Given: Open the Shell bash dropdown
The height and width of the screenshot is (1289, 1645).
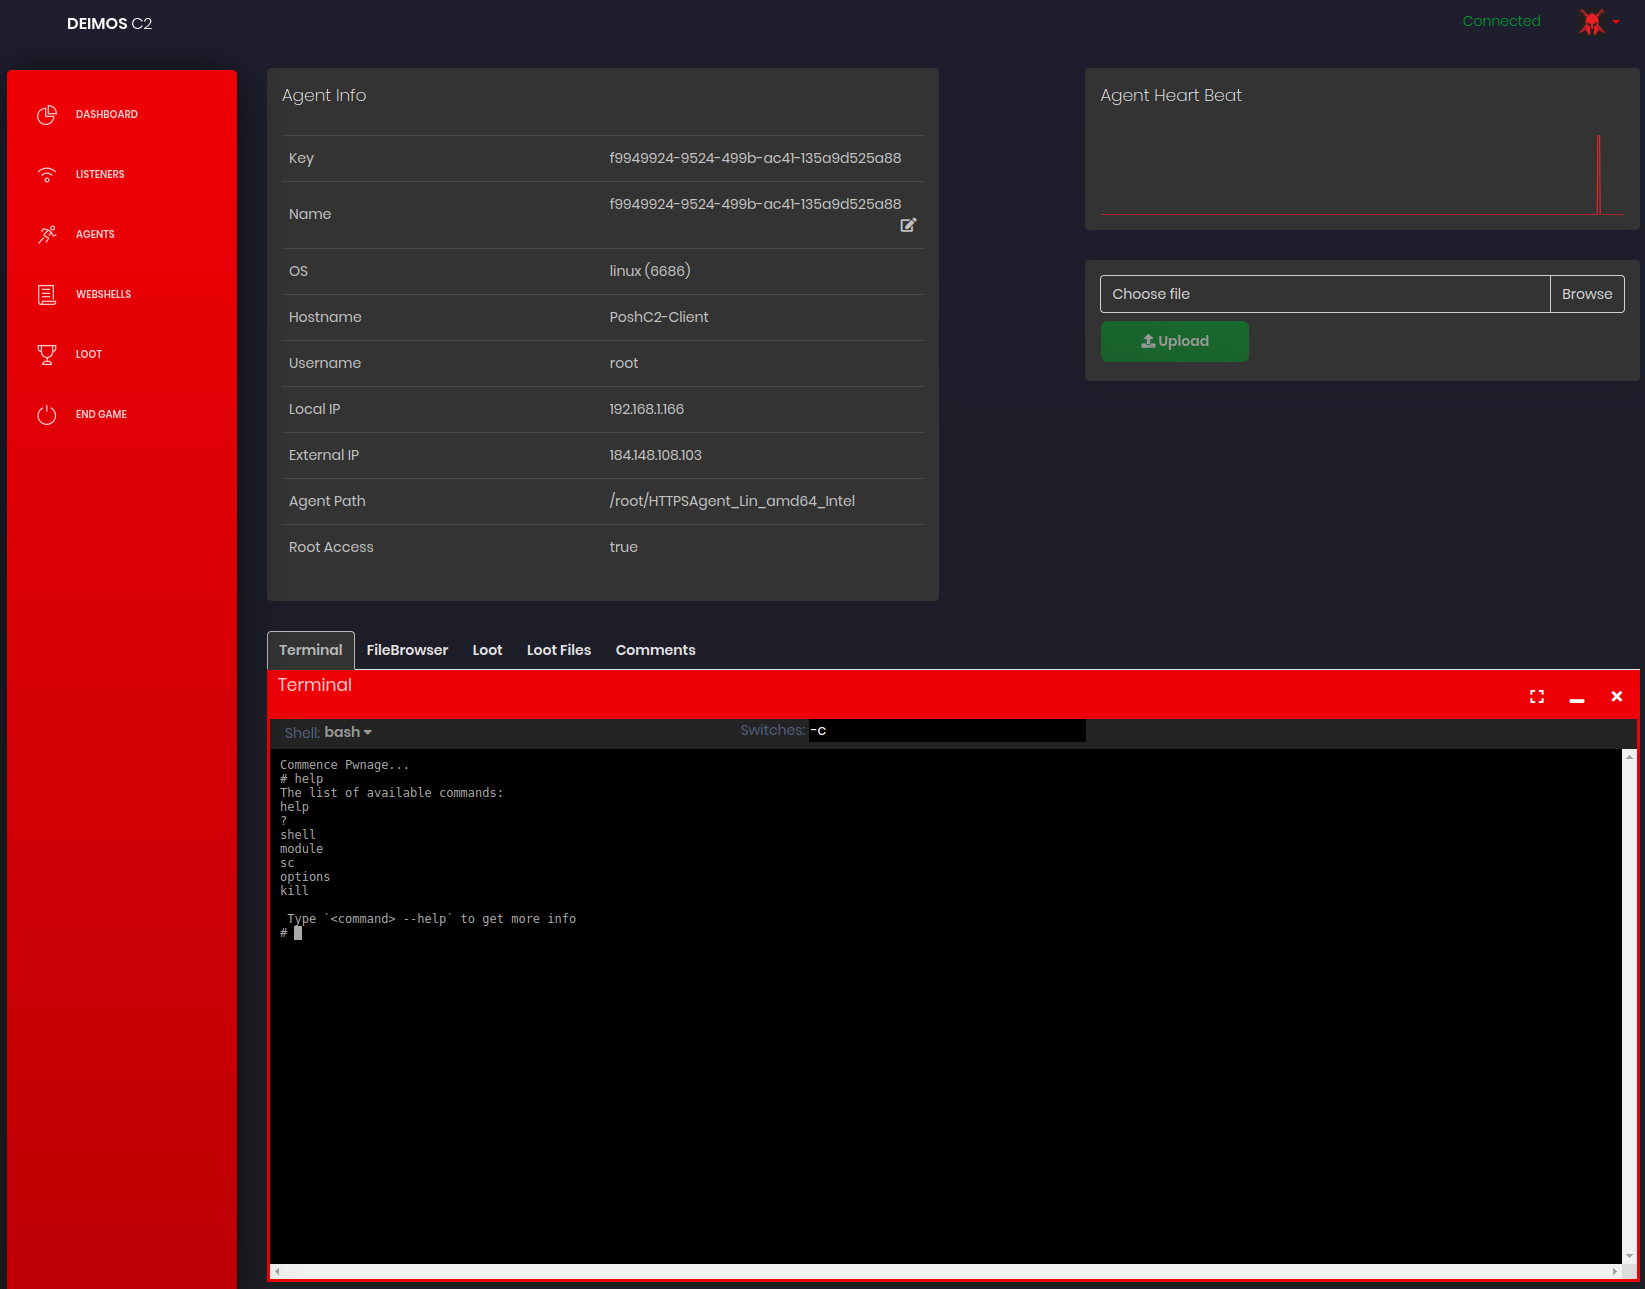Looking at the screenshot, I should point(344,732).
